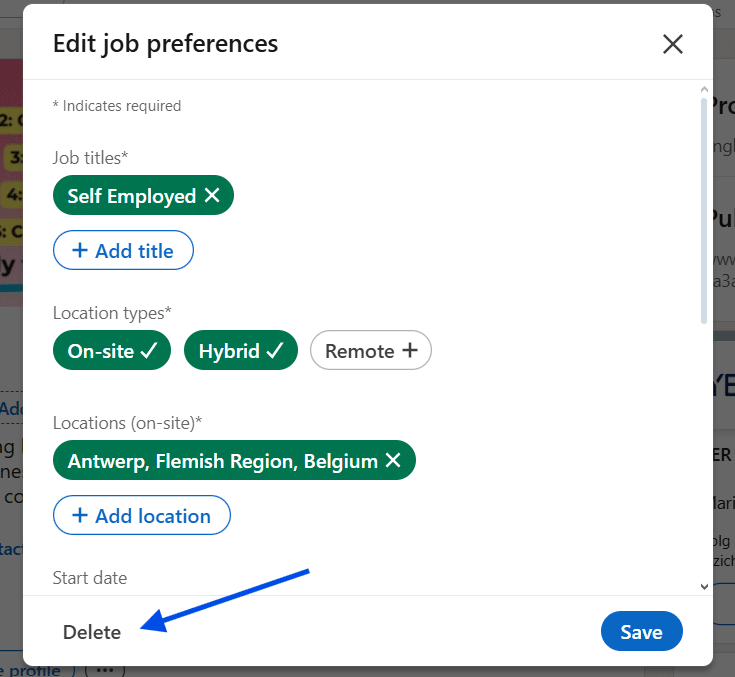Open the more options ellipsis behind dialog

tap(104, 670)
